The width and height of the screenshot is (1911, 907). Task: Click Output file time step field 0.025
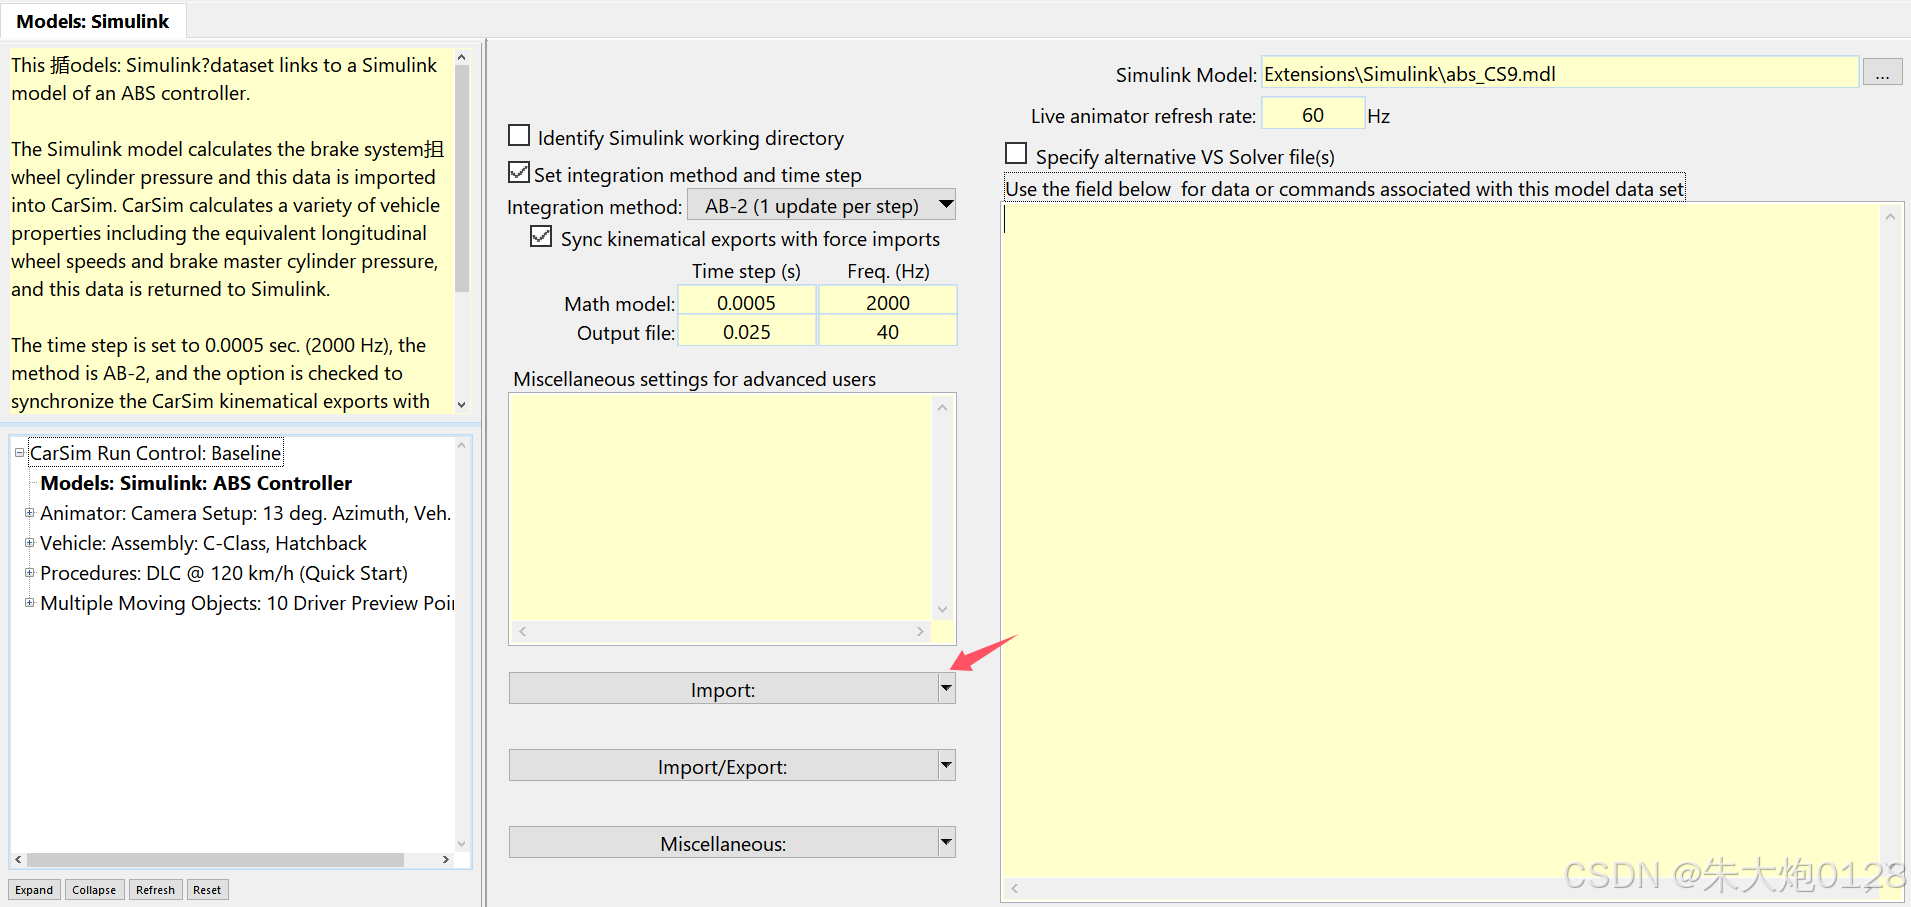(x=747, y=332)
